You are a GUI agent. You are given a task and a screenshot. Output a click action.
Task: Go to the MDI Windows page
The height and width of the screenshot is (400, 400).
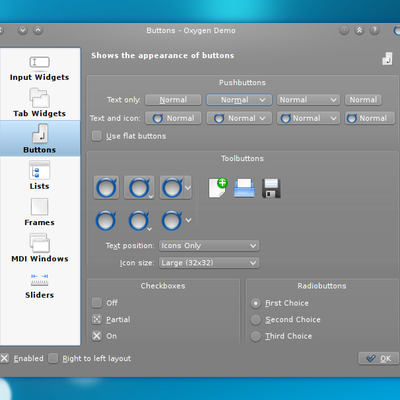coord(40,248)
